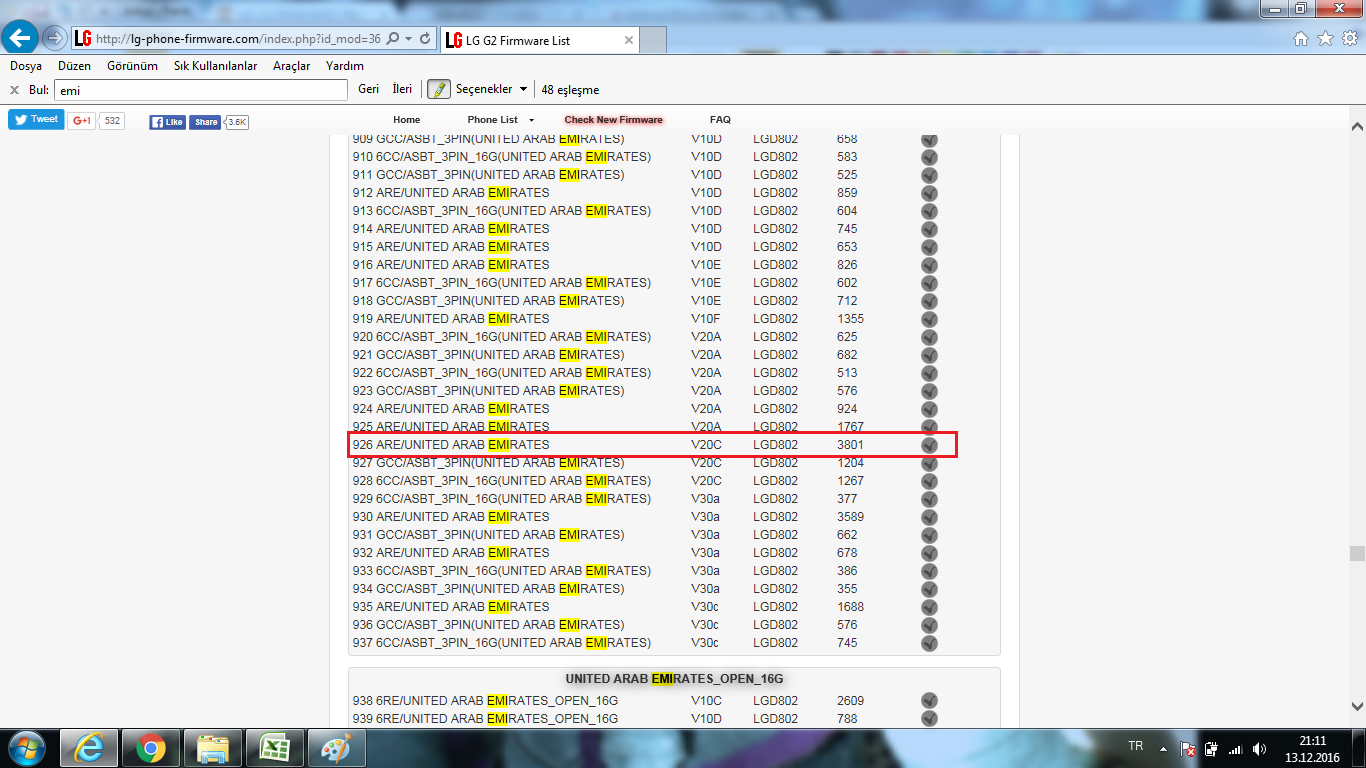
Task: Click Geri to find previous match
Action: click(x=368, y=89)
